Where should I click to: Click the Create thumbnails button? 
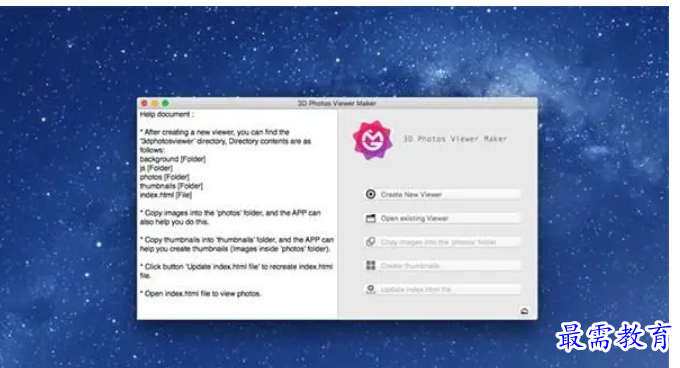click(442, 266)
